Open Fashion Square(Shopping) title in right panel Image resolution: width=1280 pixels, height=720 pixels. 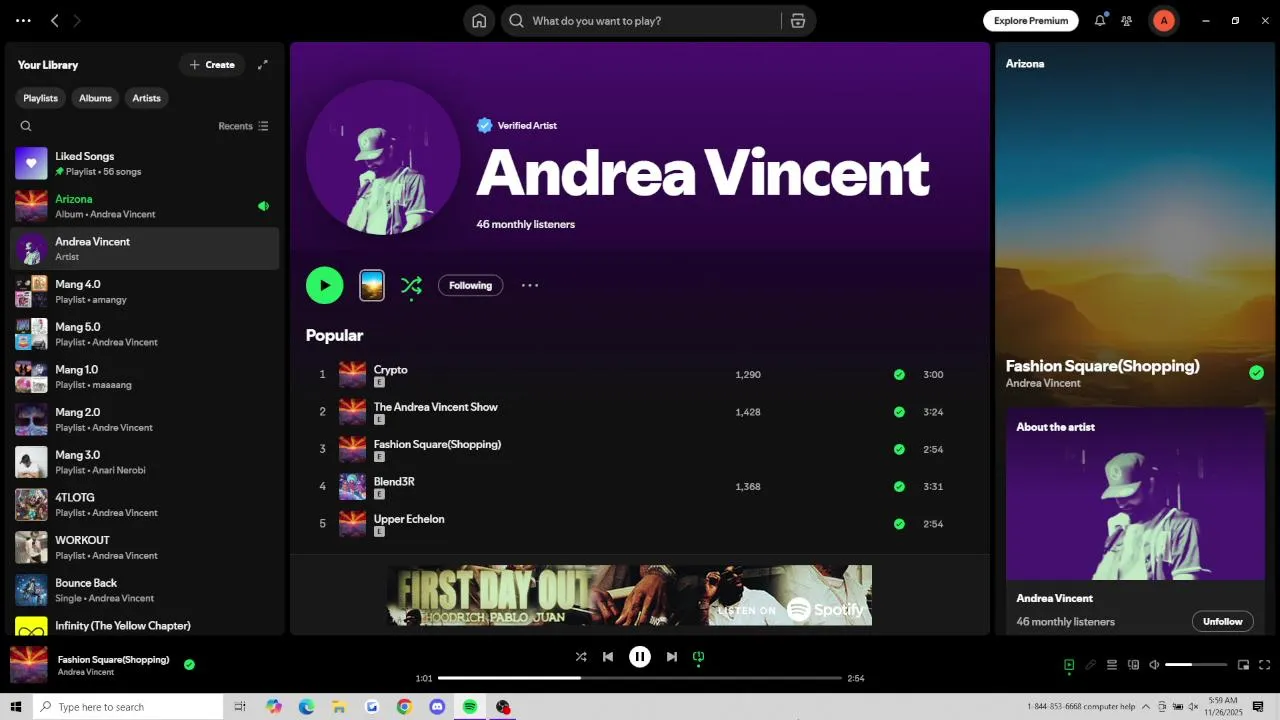tap(1102, 366)
